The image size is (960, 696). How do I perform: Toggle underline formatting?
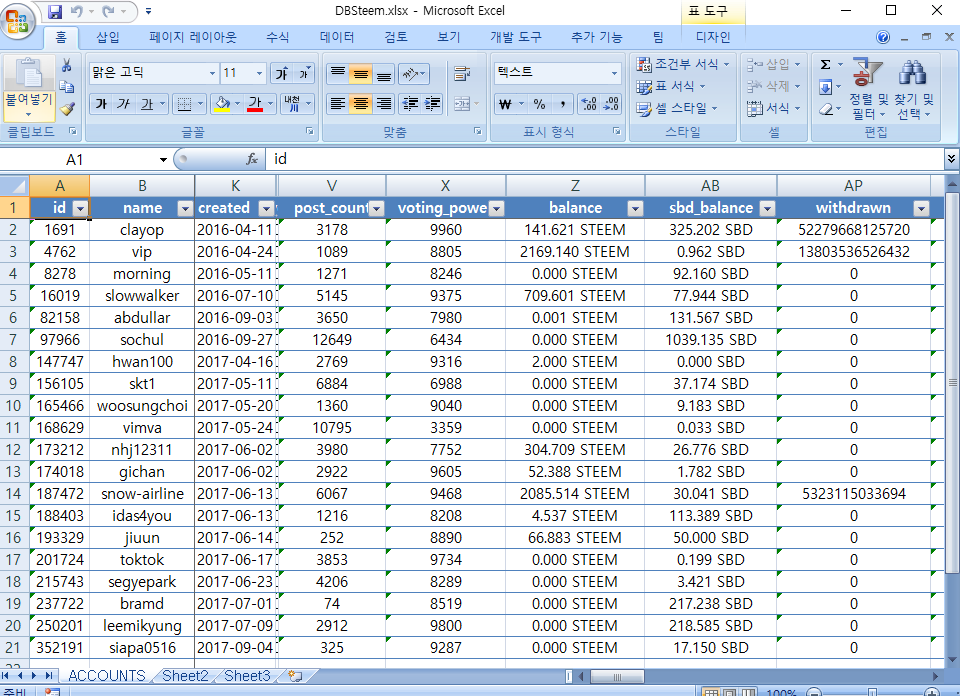(147, 104)
